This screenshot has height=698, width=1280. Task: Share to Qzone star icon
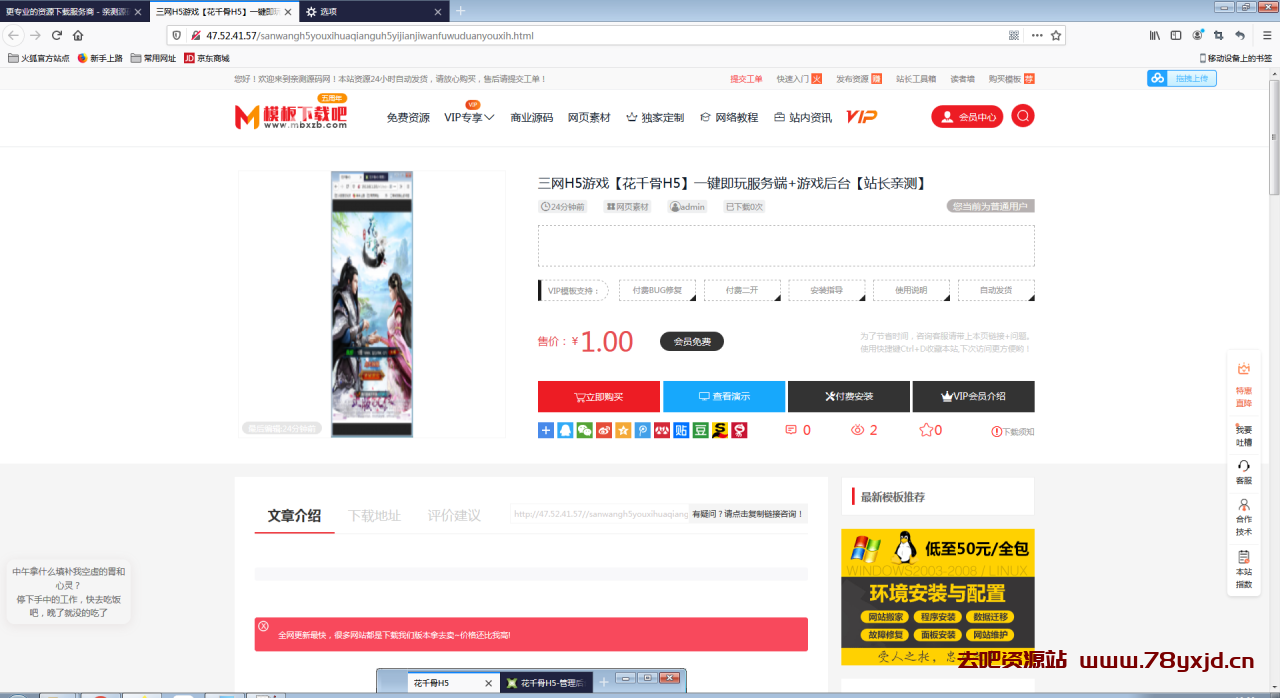[x=623, y=430]
